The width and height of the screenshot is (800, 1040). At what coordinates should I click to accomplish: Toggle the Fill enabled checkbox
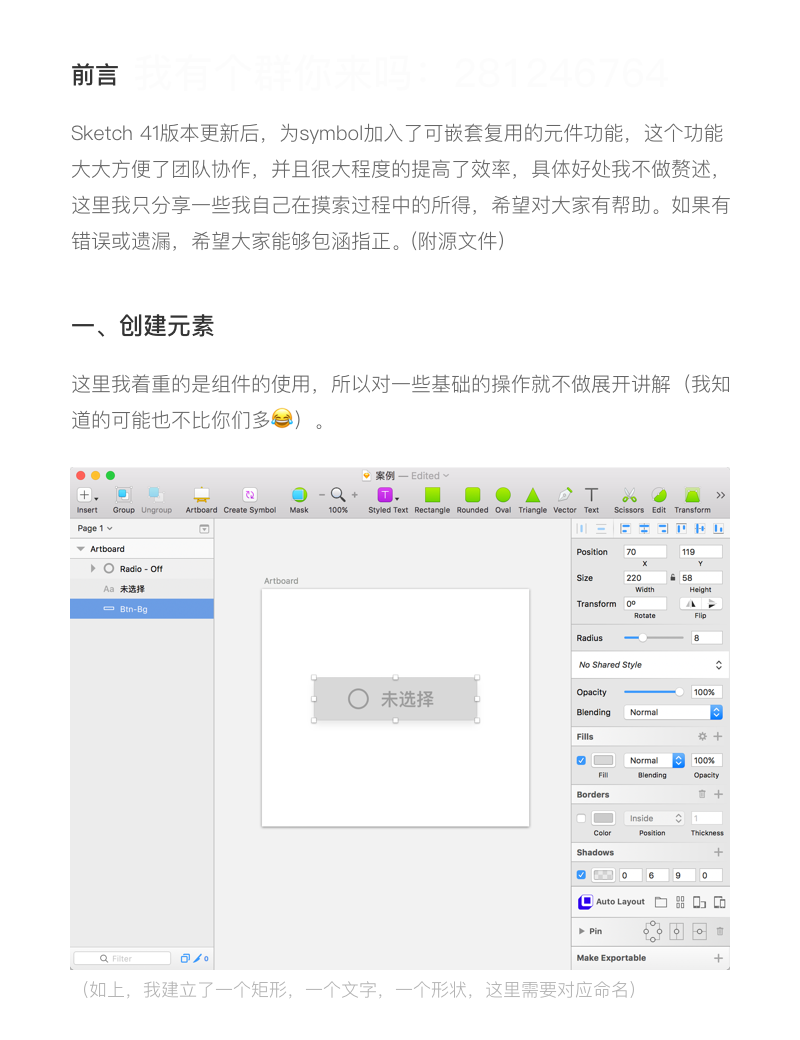tap(581, 761)
